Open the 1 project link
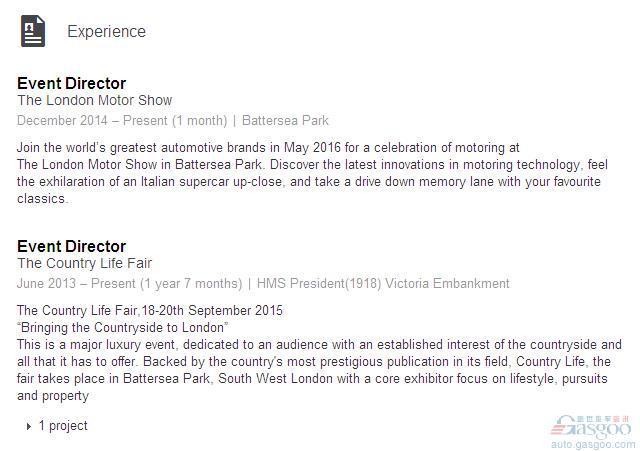 63,426
